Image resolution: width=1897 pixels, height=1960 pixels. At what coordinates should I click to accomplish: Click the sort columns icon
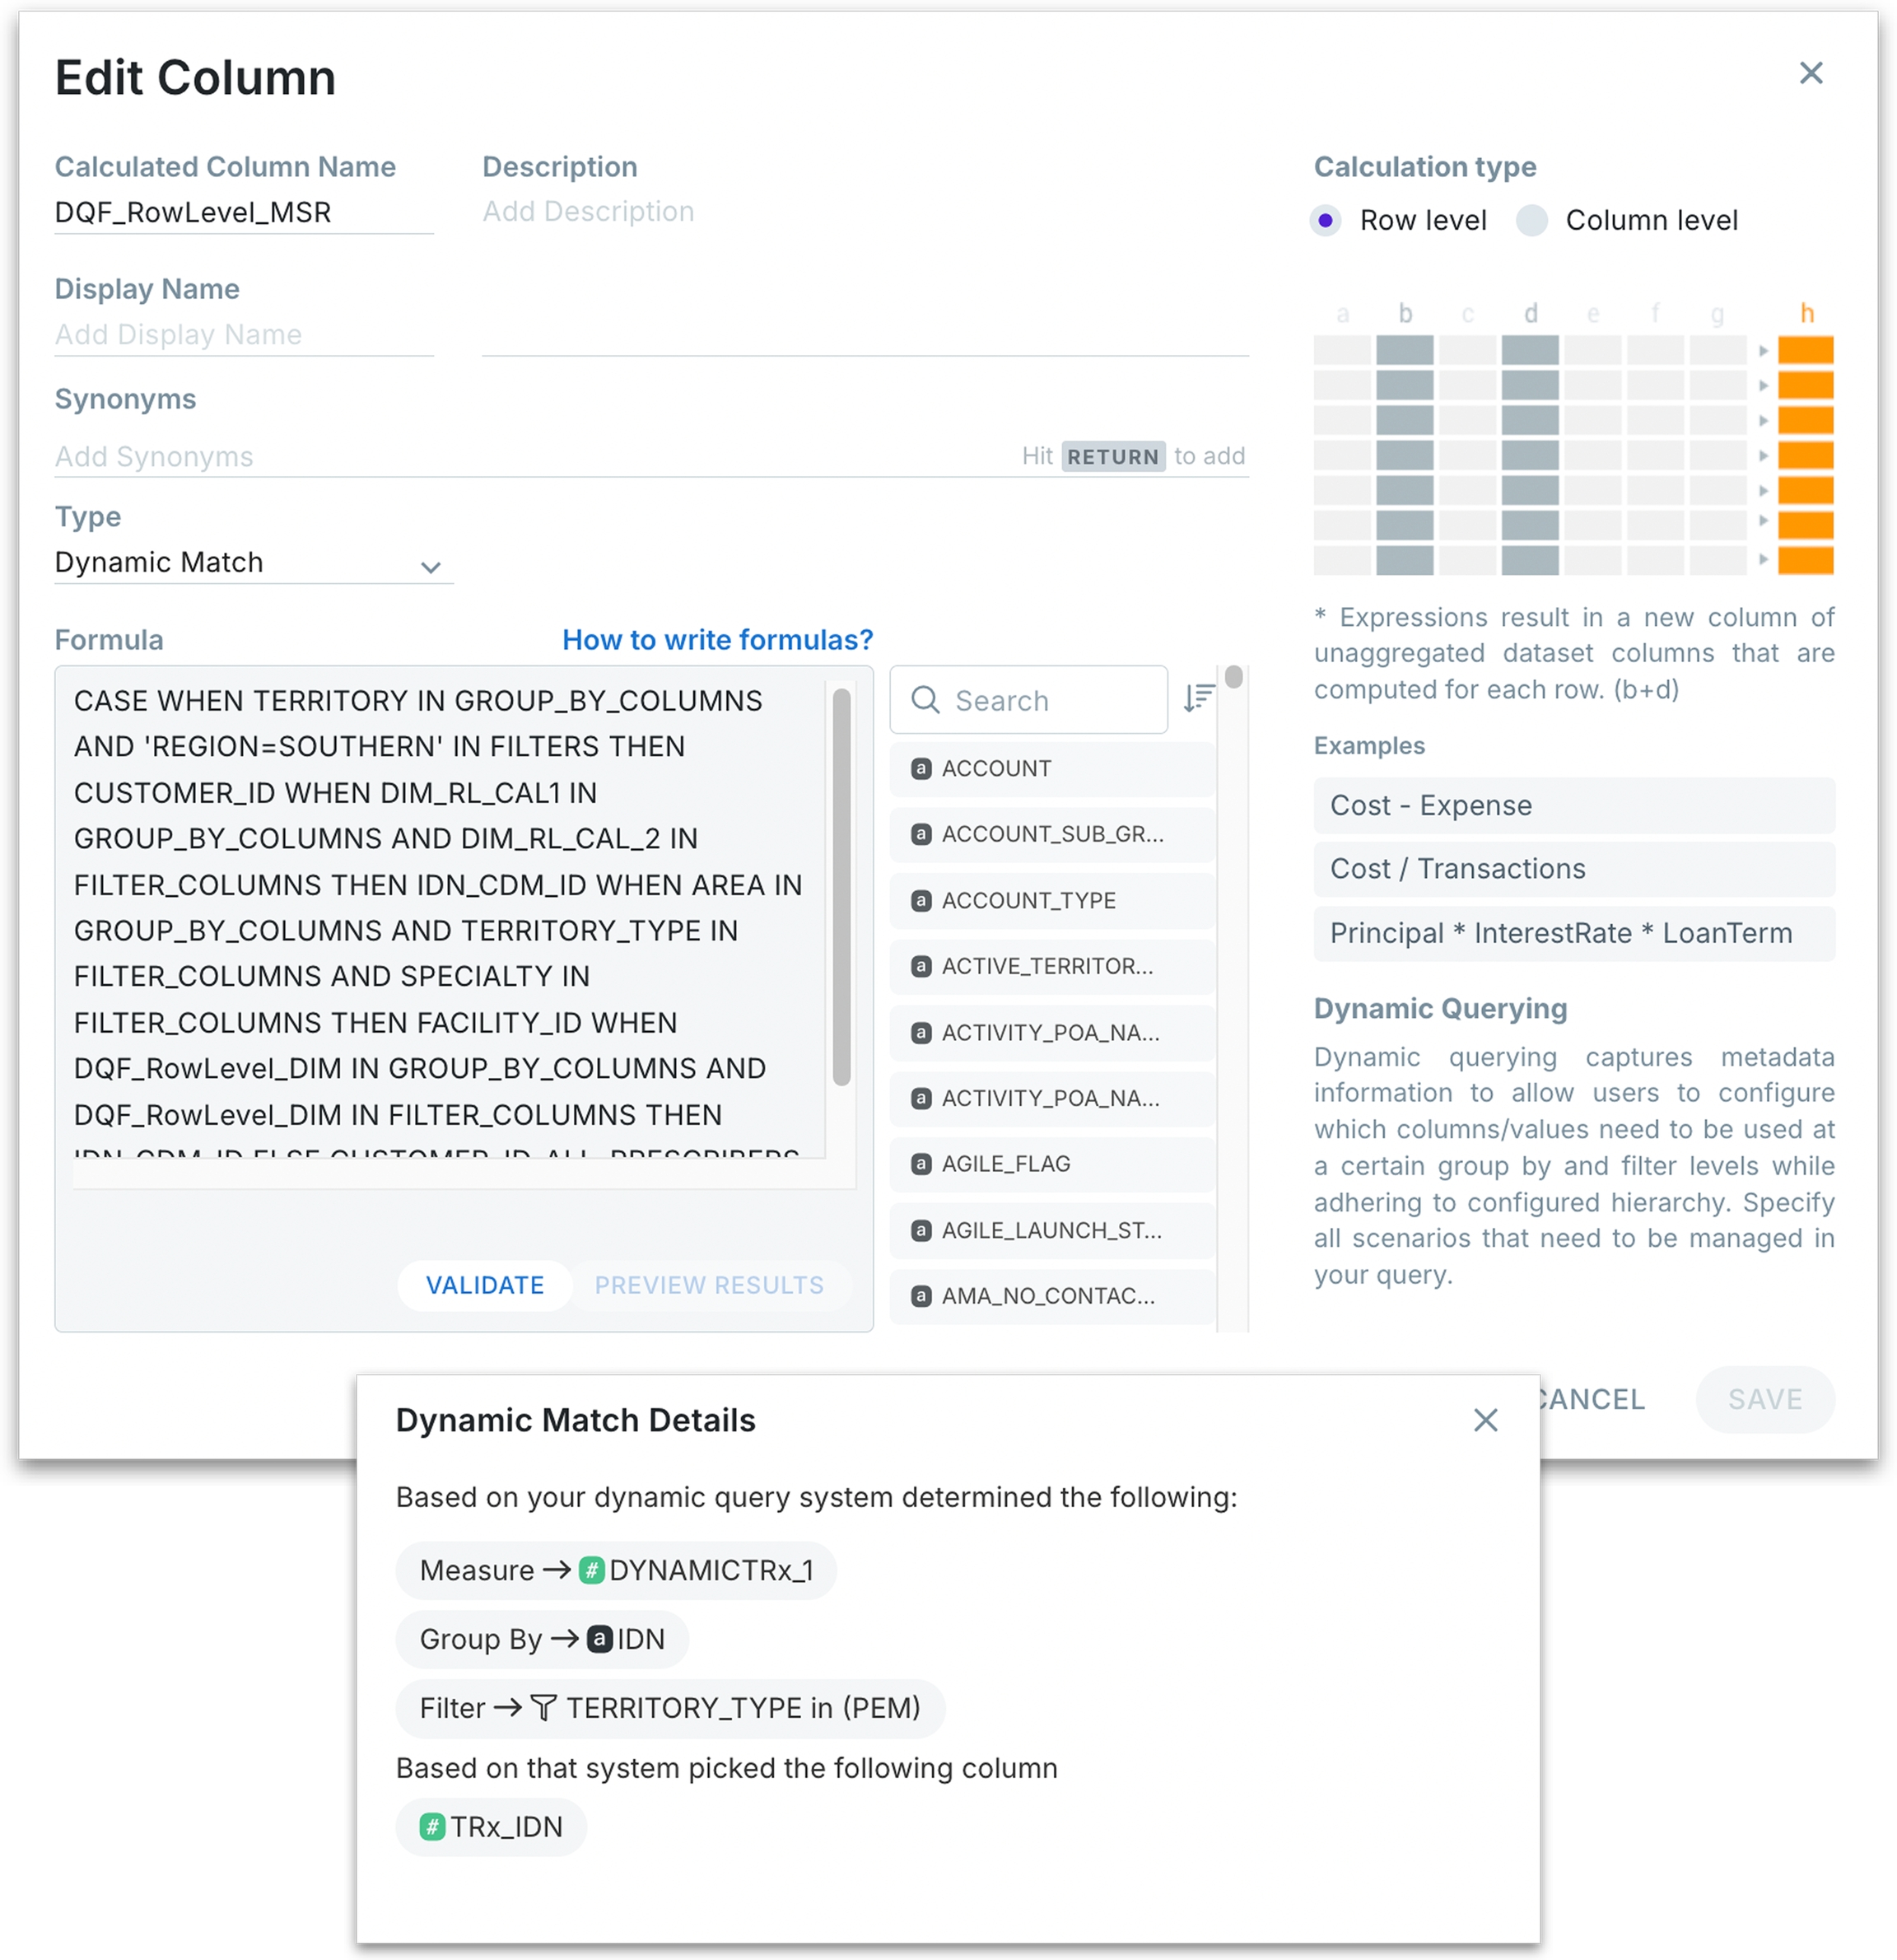[x=1197, y=698]
